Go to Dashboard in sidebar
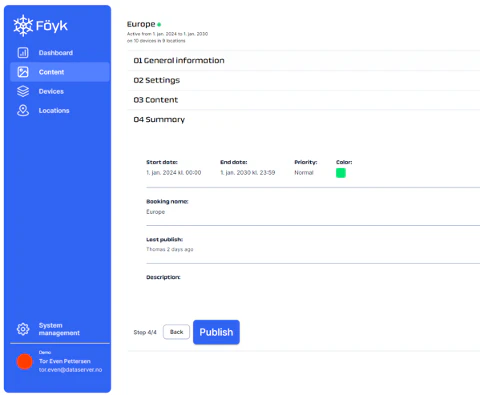This screenshot has width=480, height=396. [56, 53]
